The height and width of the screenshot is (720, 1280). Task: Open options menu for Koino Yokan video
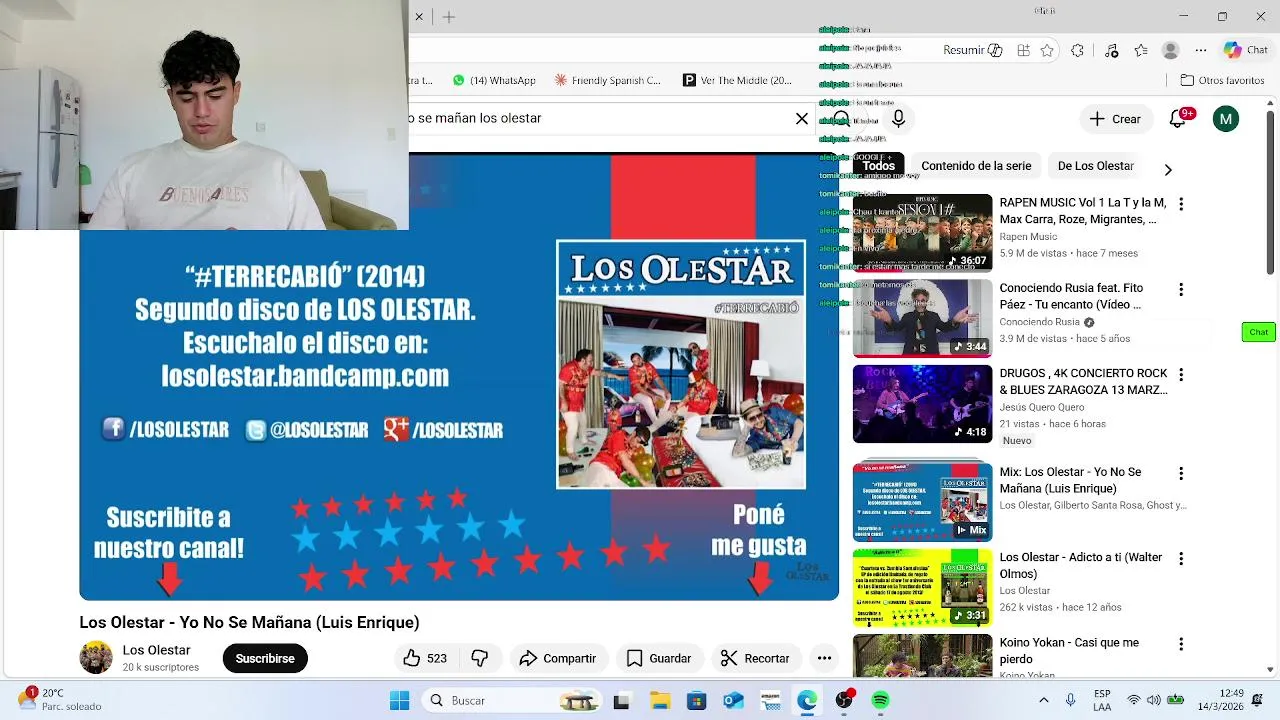click(x=1181, y=644)
